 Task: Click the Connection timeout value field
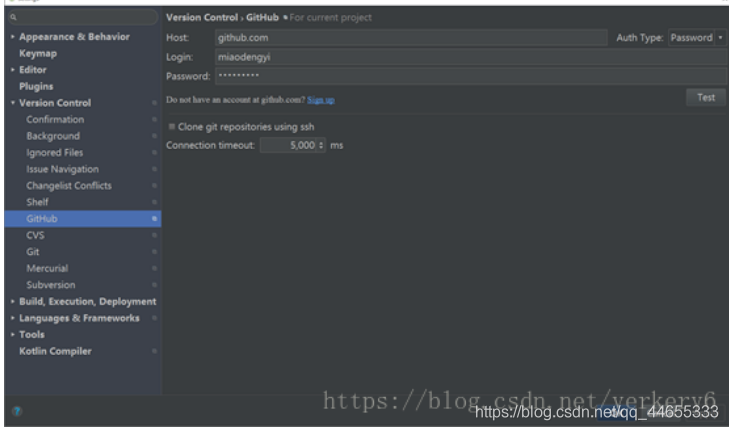pyautogui.click(x=288, y=146)
